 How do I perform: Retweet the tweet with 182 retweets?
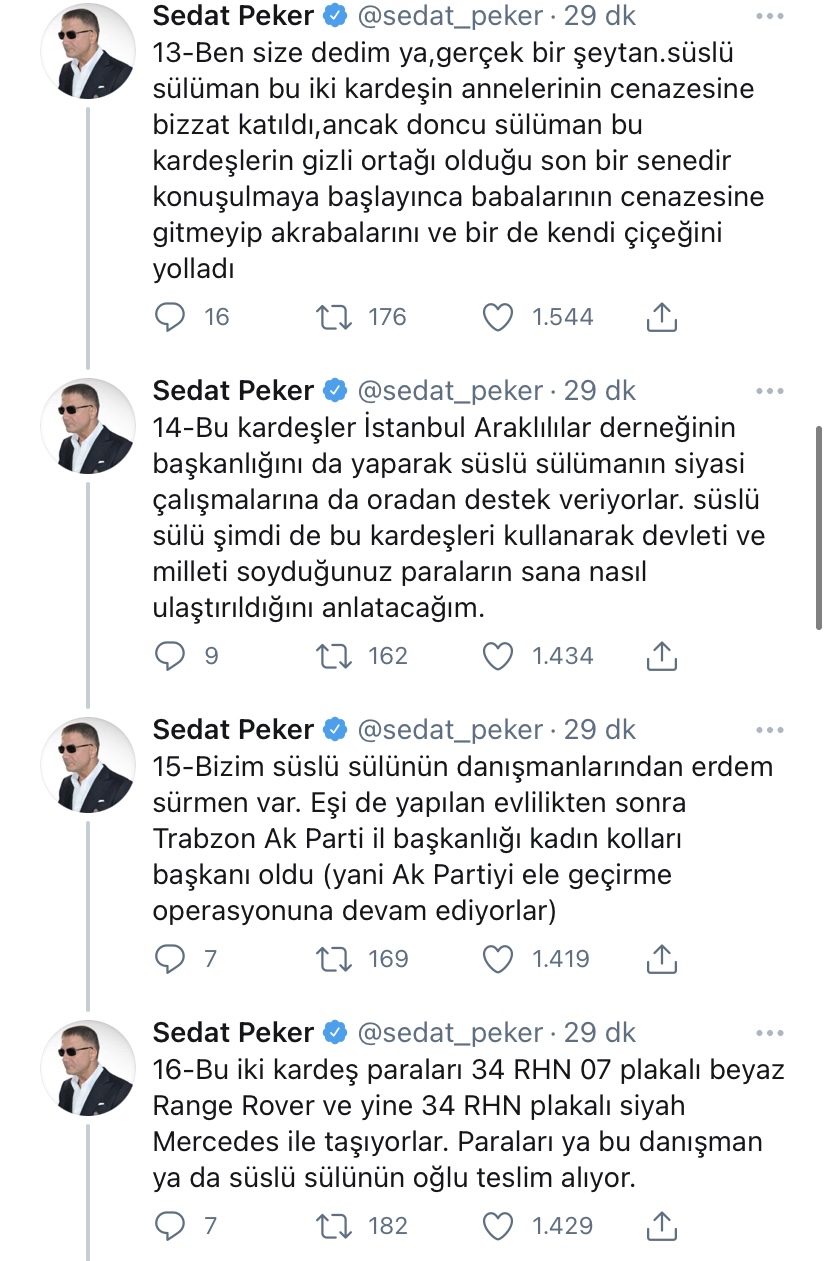click(x=333, y=1225)
